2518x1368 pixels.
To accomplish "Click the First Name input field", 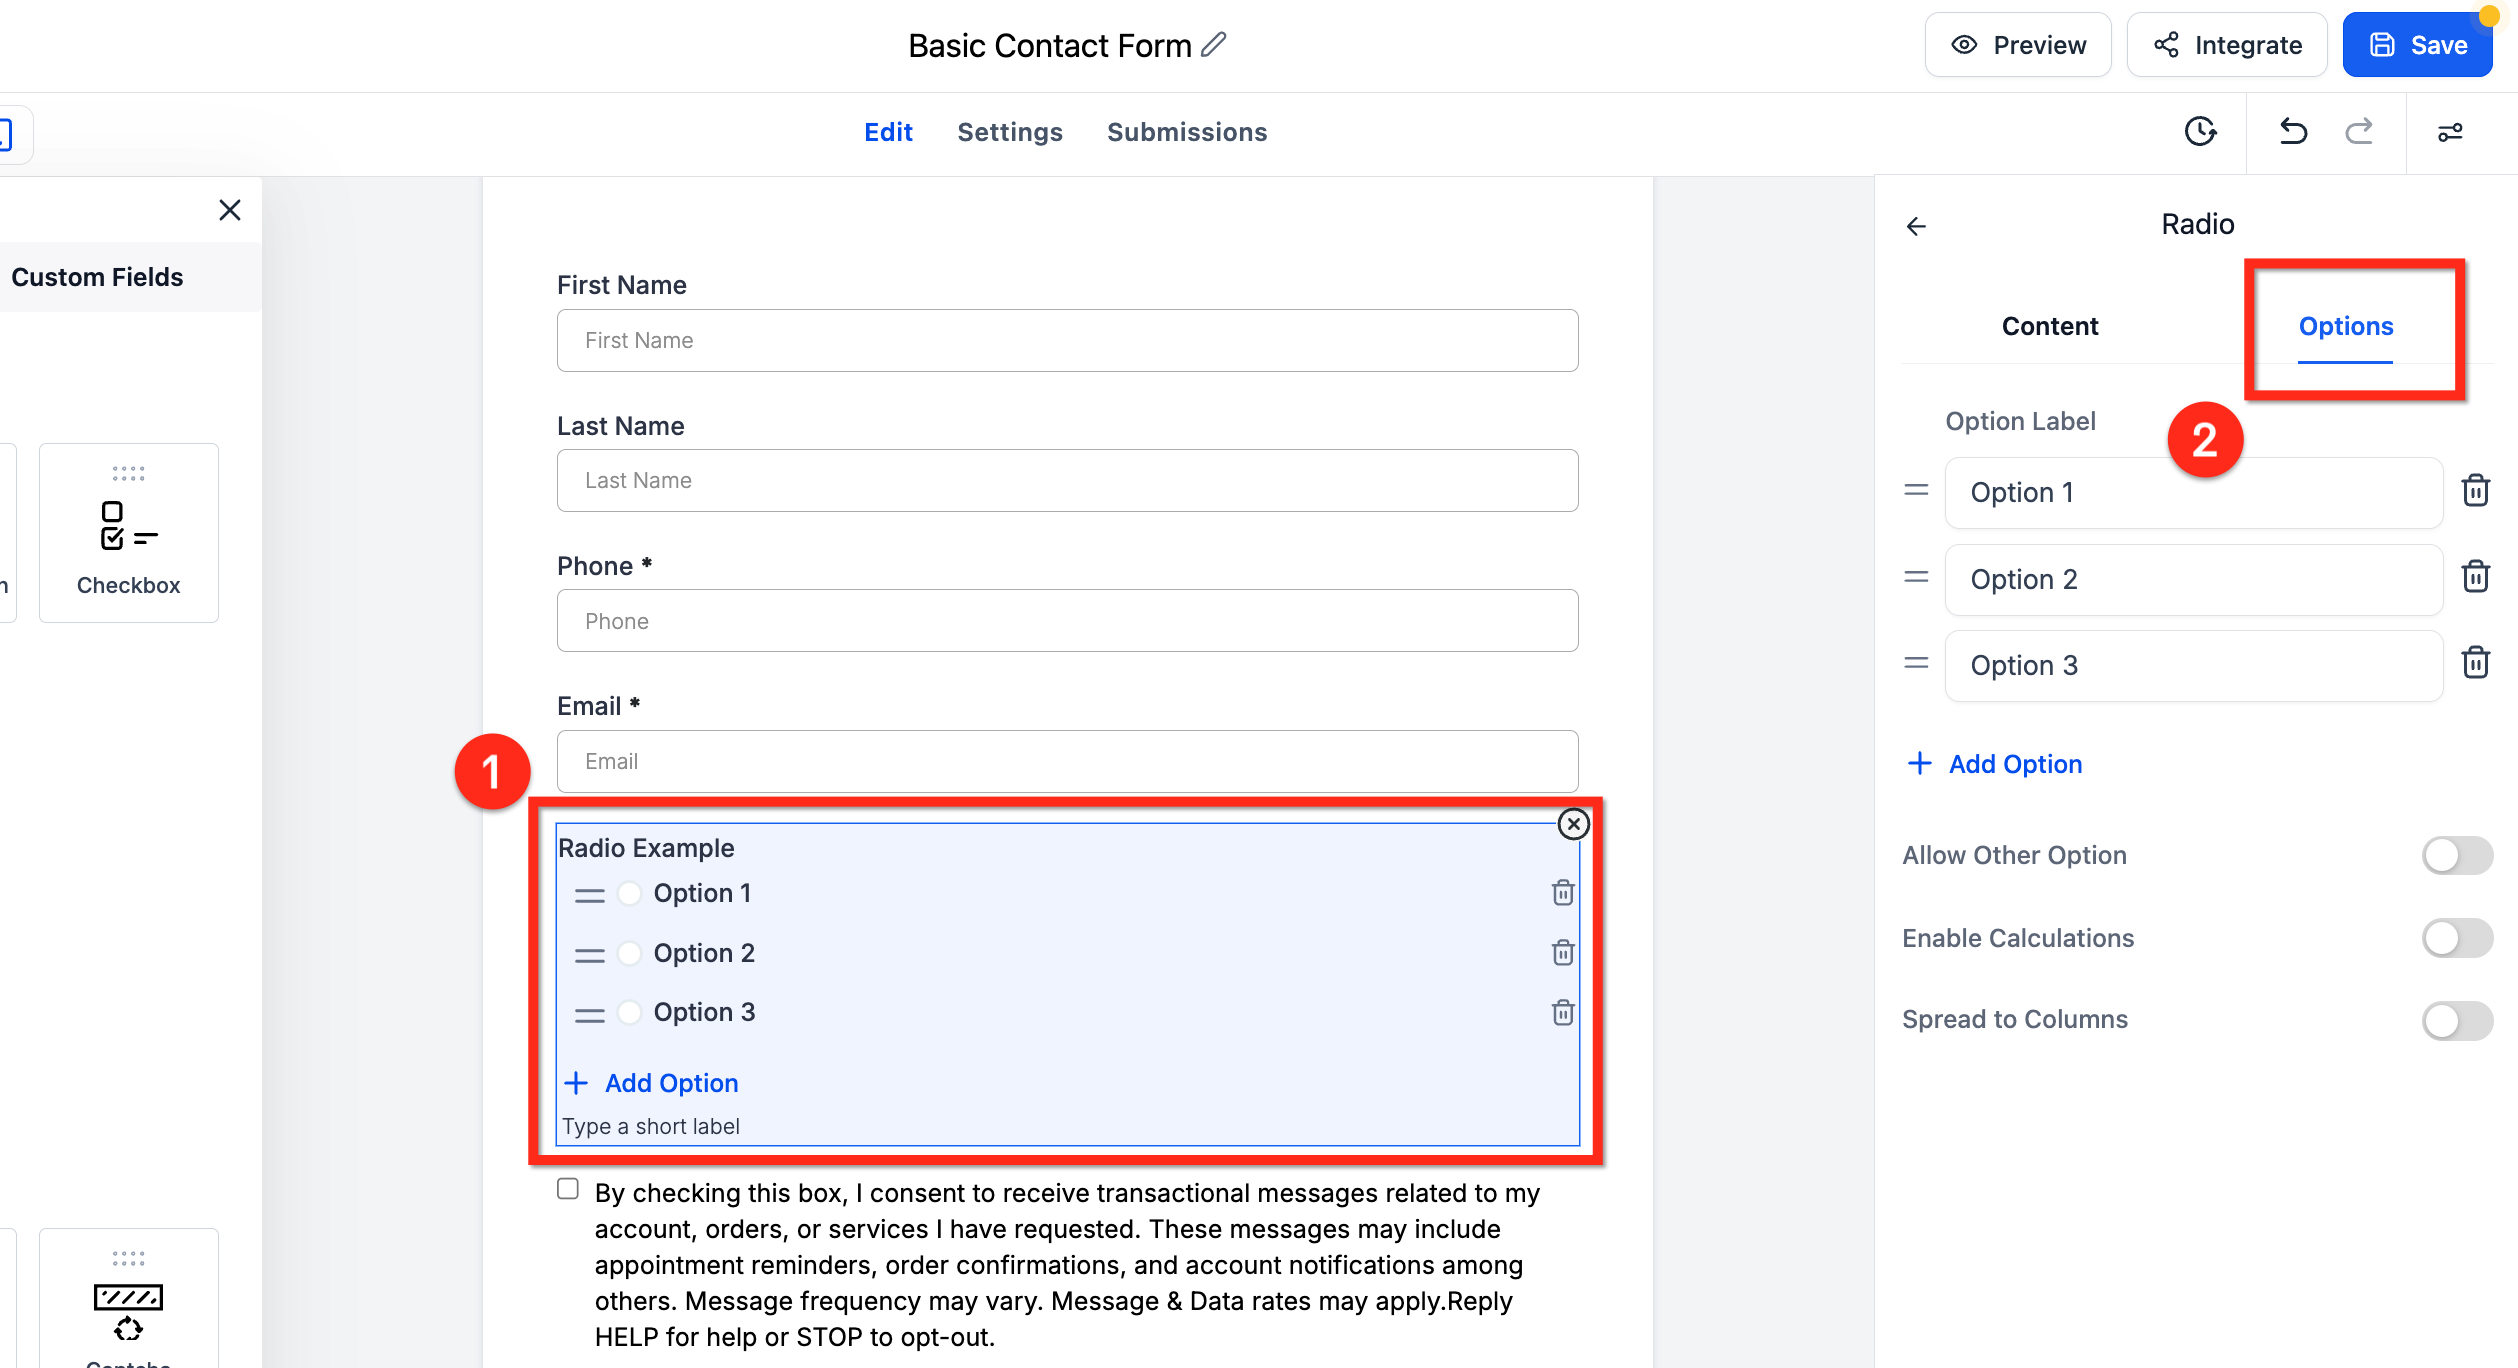I will (1067, 340).
